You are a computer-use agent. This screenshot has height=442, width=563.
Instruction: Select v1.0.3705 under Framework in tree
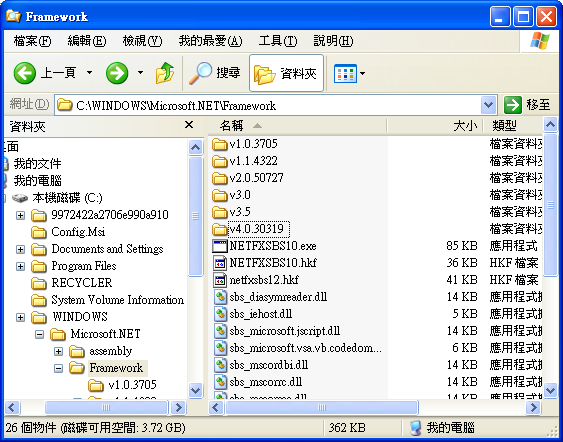point(132,385)
